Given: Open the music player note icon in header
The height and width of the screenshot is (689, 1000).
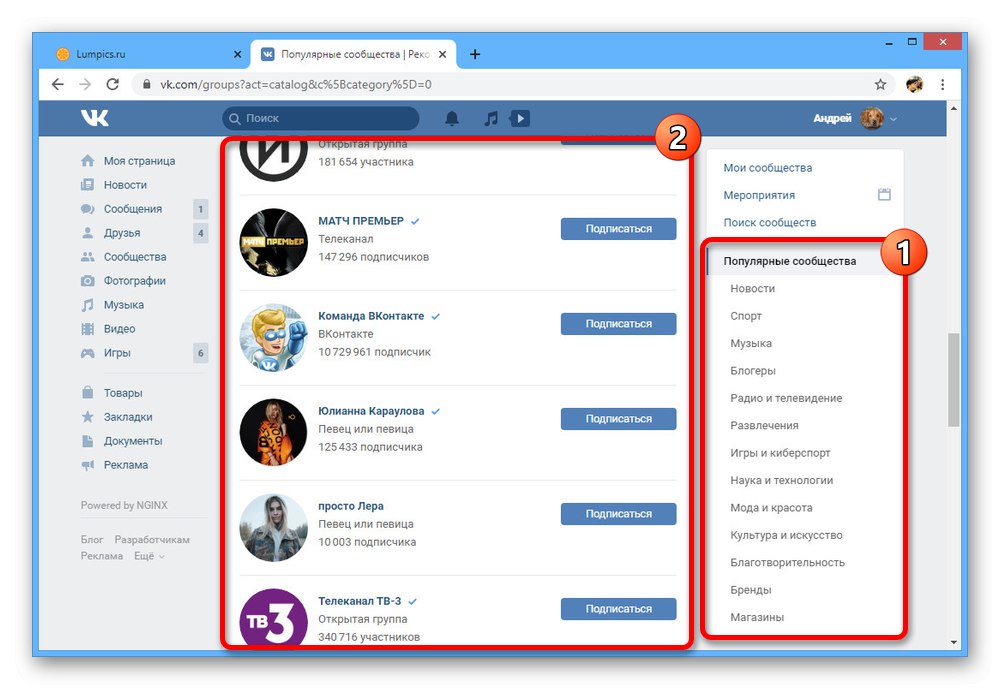Looking at the screenshot, I should tap(490, 118).
